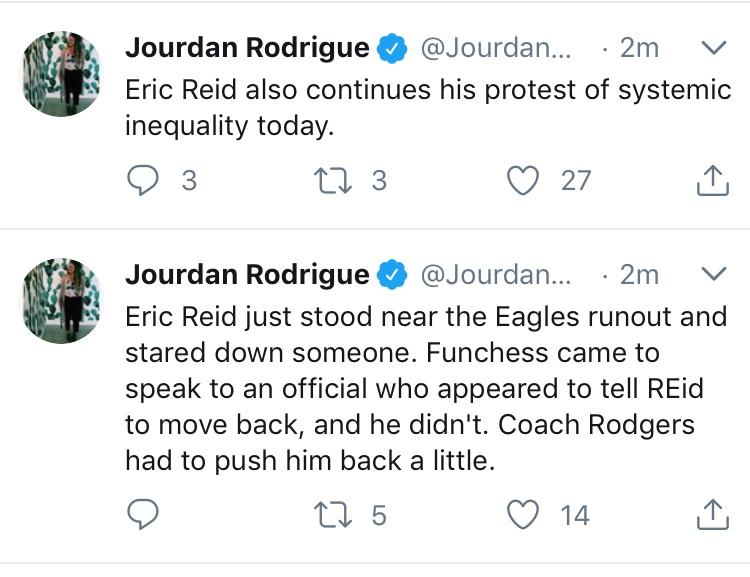Click the verified badge on the second tweet
Viewport: 750px width, 577px height.
[391, 274]
